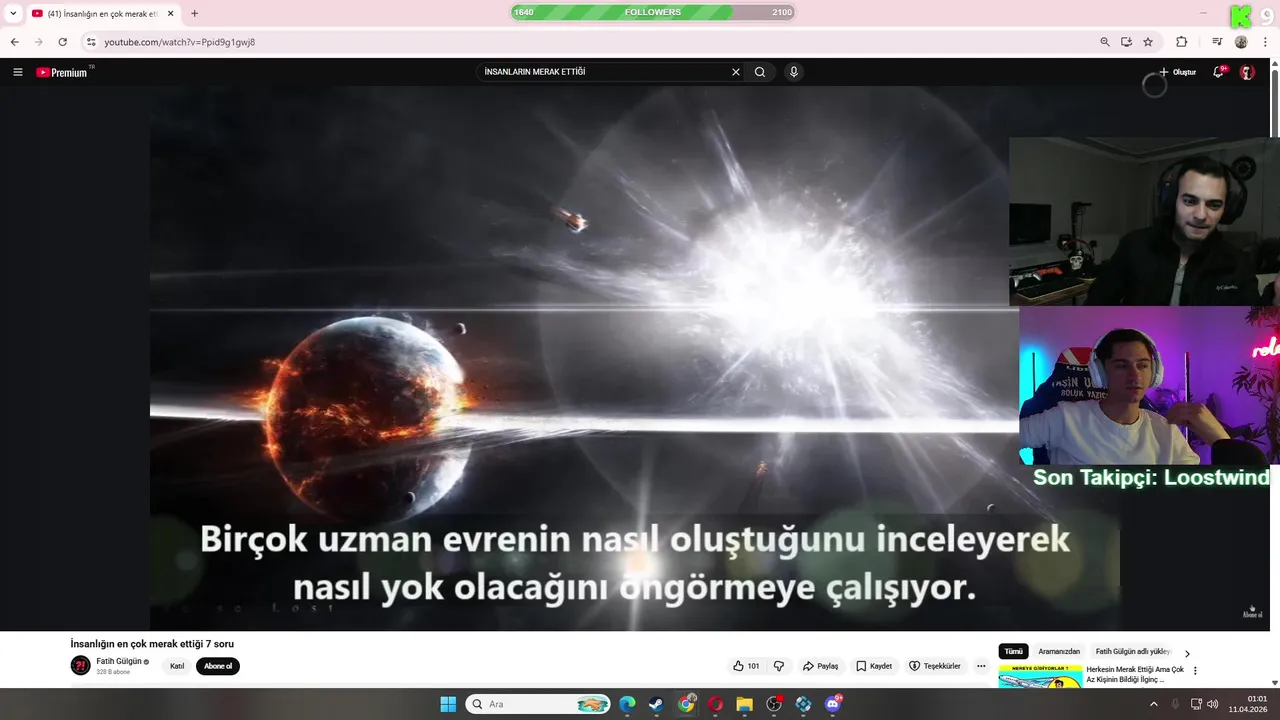Image resolution: width=1280 pixels, height=720 pixels.
Task: Click the followers progress bar overlay
Action: 653,12
